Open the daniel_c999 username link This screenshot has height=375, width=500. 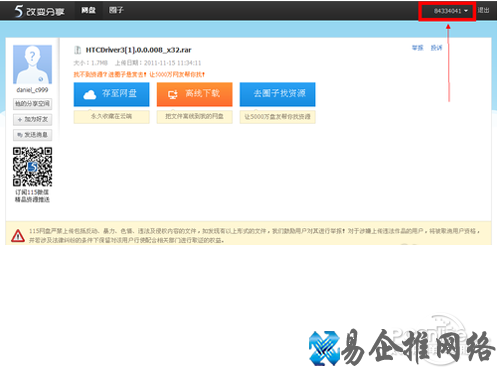pyautogui.click(x=32, y=90)
